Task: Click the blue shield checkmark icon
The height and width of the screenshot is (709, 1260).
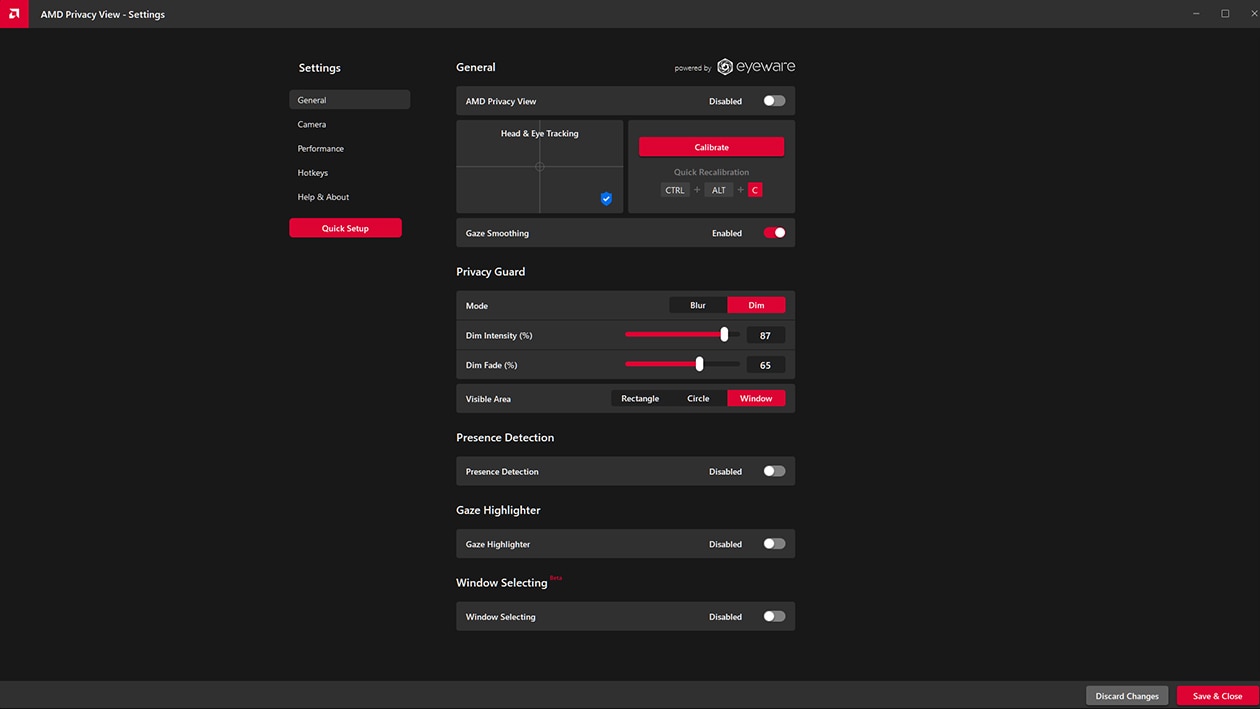Action: tap(606, 199)
